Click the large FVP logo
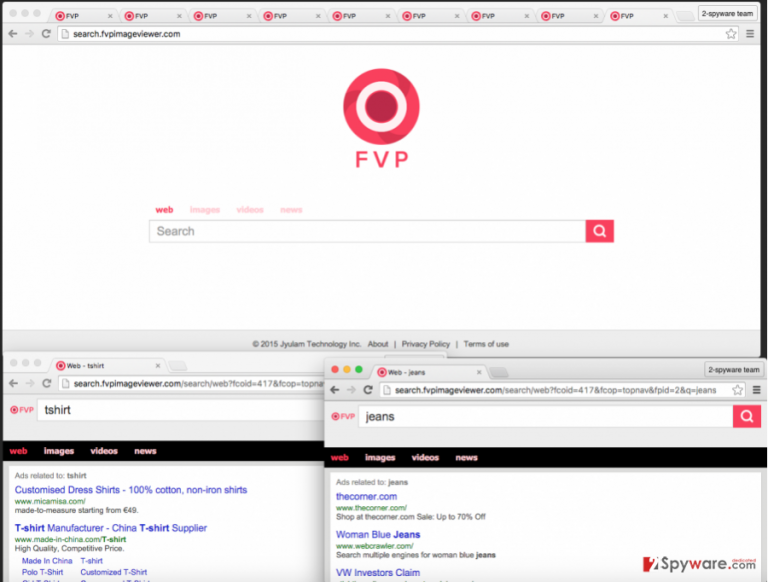This screenshot has width=768, height=582. pos(381,119)
